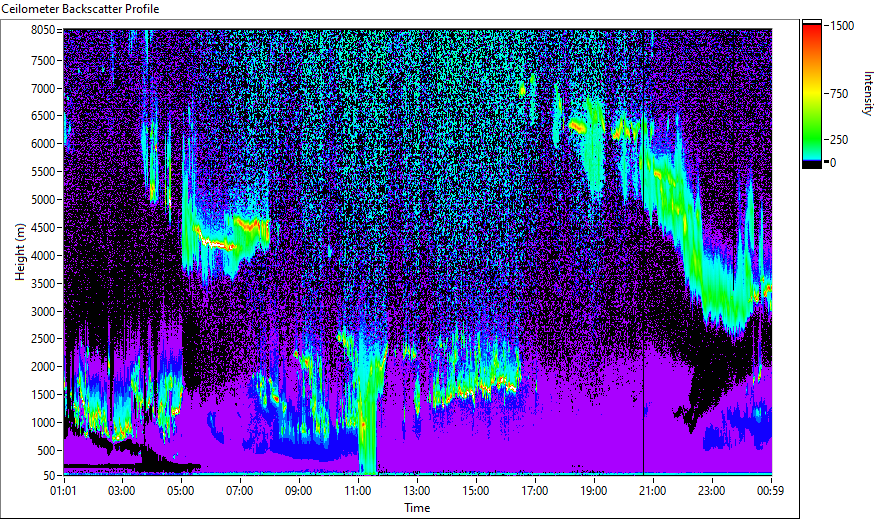Viewport: 878px width, 519px height.
Task: Select the 15:00 time axis label
Action: pos(476,491)
